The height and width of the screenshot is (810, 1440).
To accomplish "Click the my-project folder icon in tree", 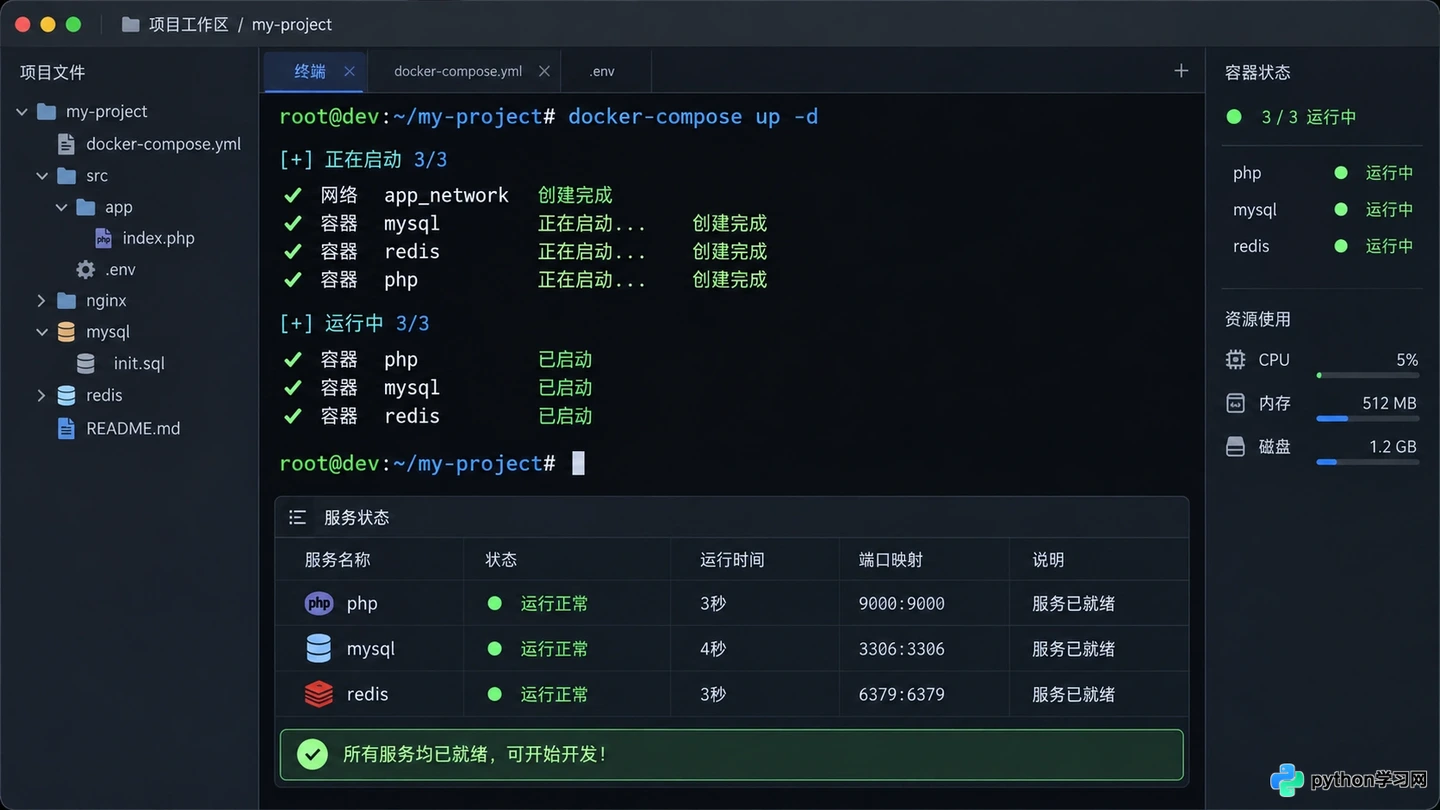I will click(46, 111).
